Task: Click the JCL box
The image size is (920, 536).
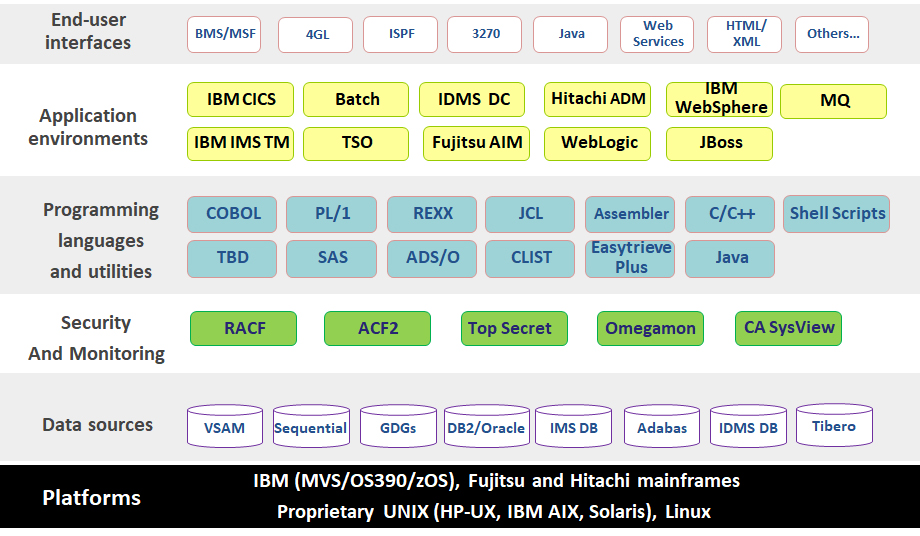Action: 530,214
